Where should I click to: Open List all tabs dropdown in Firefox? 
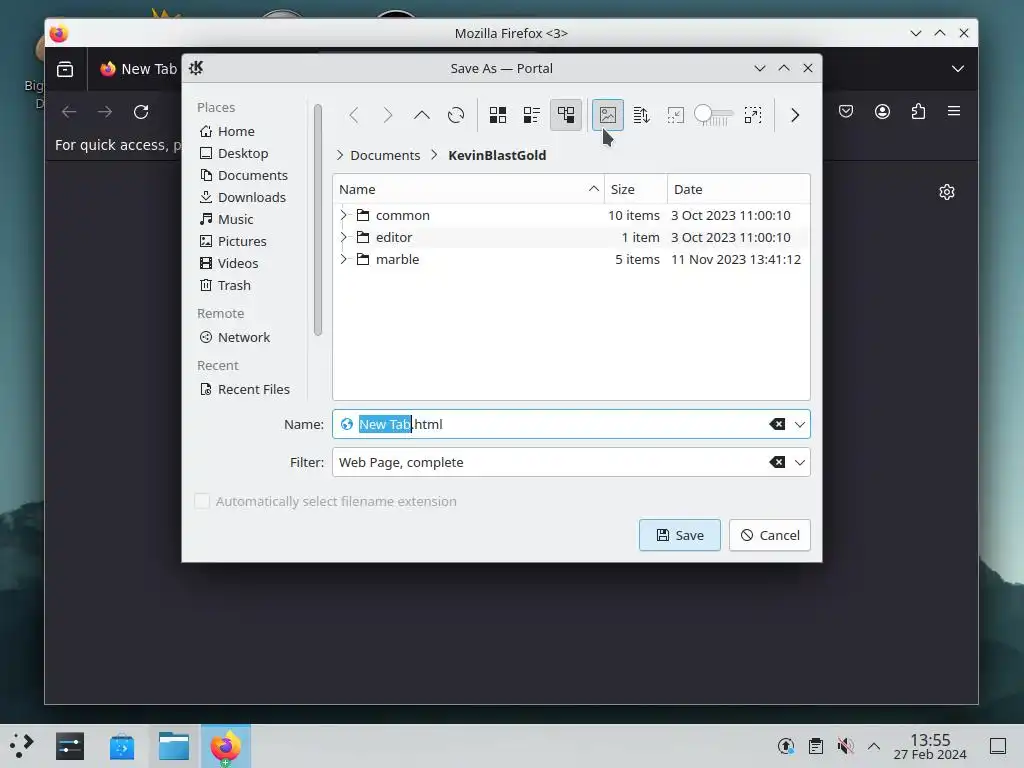point(957,69)
